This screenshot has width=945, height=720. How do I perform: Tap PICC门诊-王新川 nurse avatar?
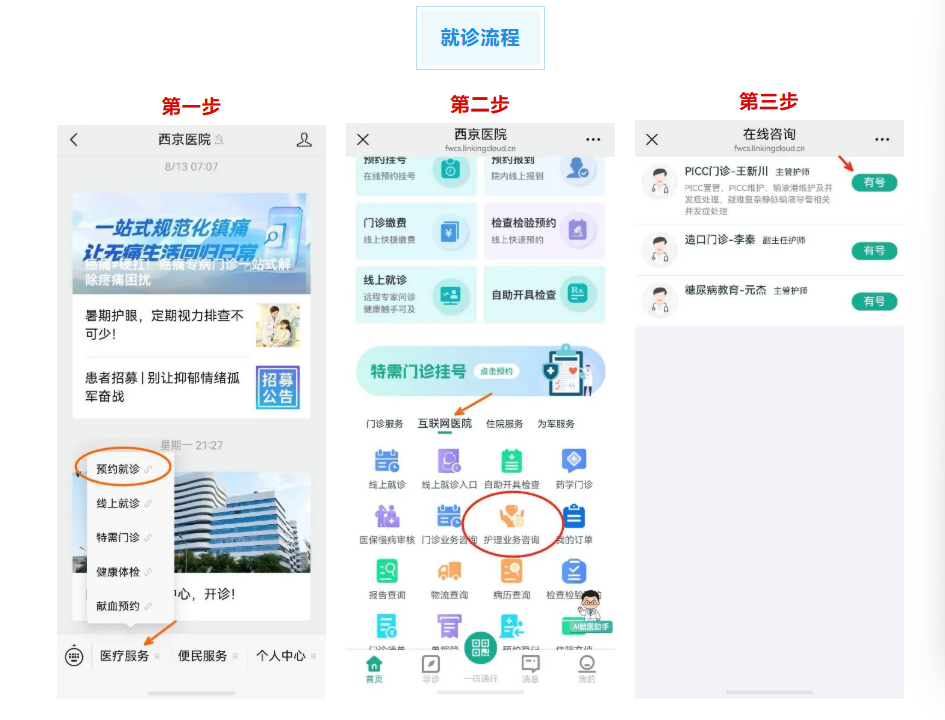tap(659, 183)
